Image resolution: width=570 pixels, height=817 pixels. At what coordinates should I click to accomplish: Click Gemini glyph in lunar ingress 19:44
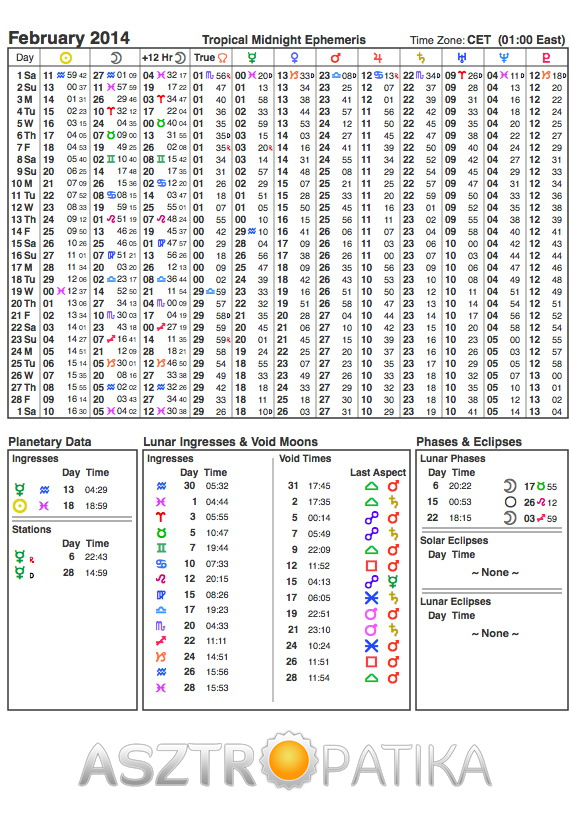(162, 548)
